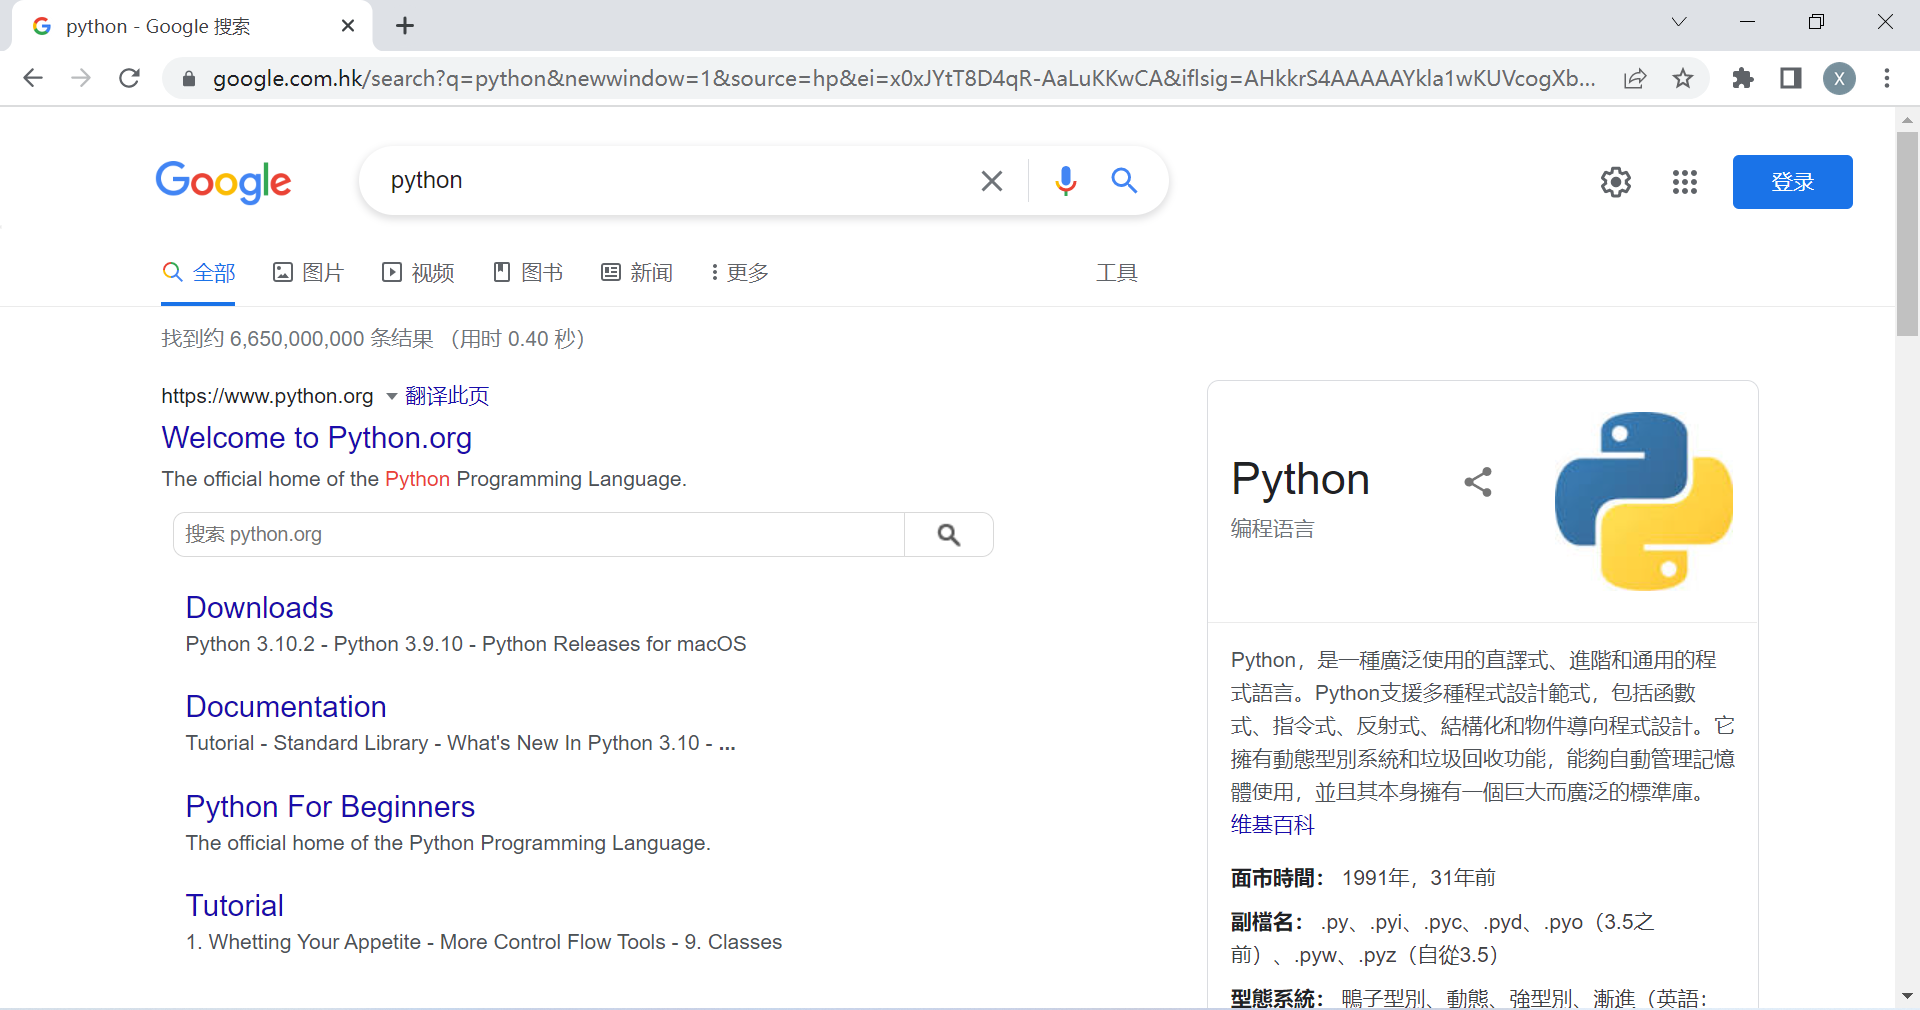Screen dimensions: 1920x1010
Task: Switch to the 图书 books tab
Action: [x=528, y=273]
